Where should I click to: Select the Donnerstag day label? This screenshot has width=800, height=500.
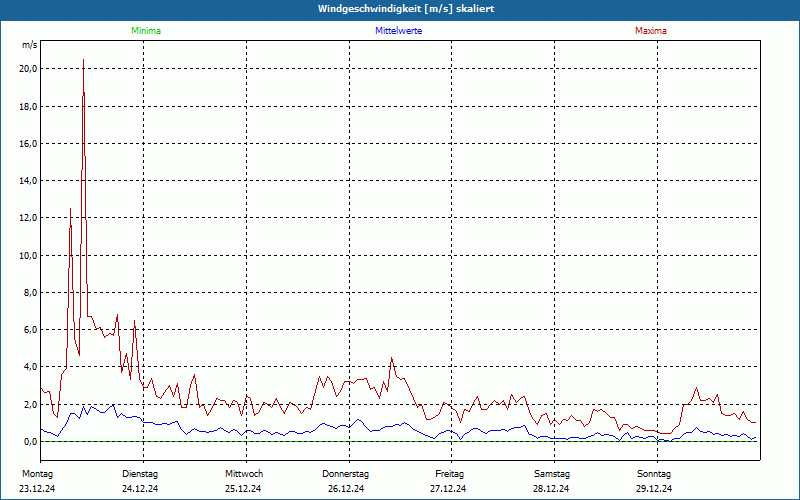pyautogui.click(x=346, y=473)
